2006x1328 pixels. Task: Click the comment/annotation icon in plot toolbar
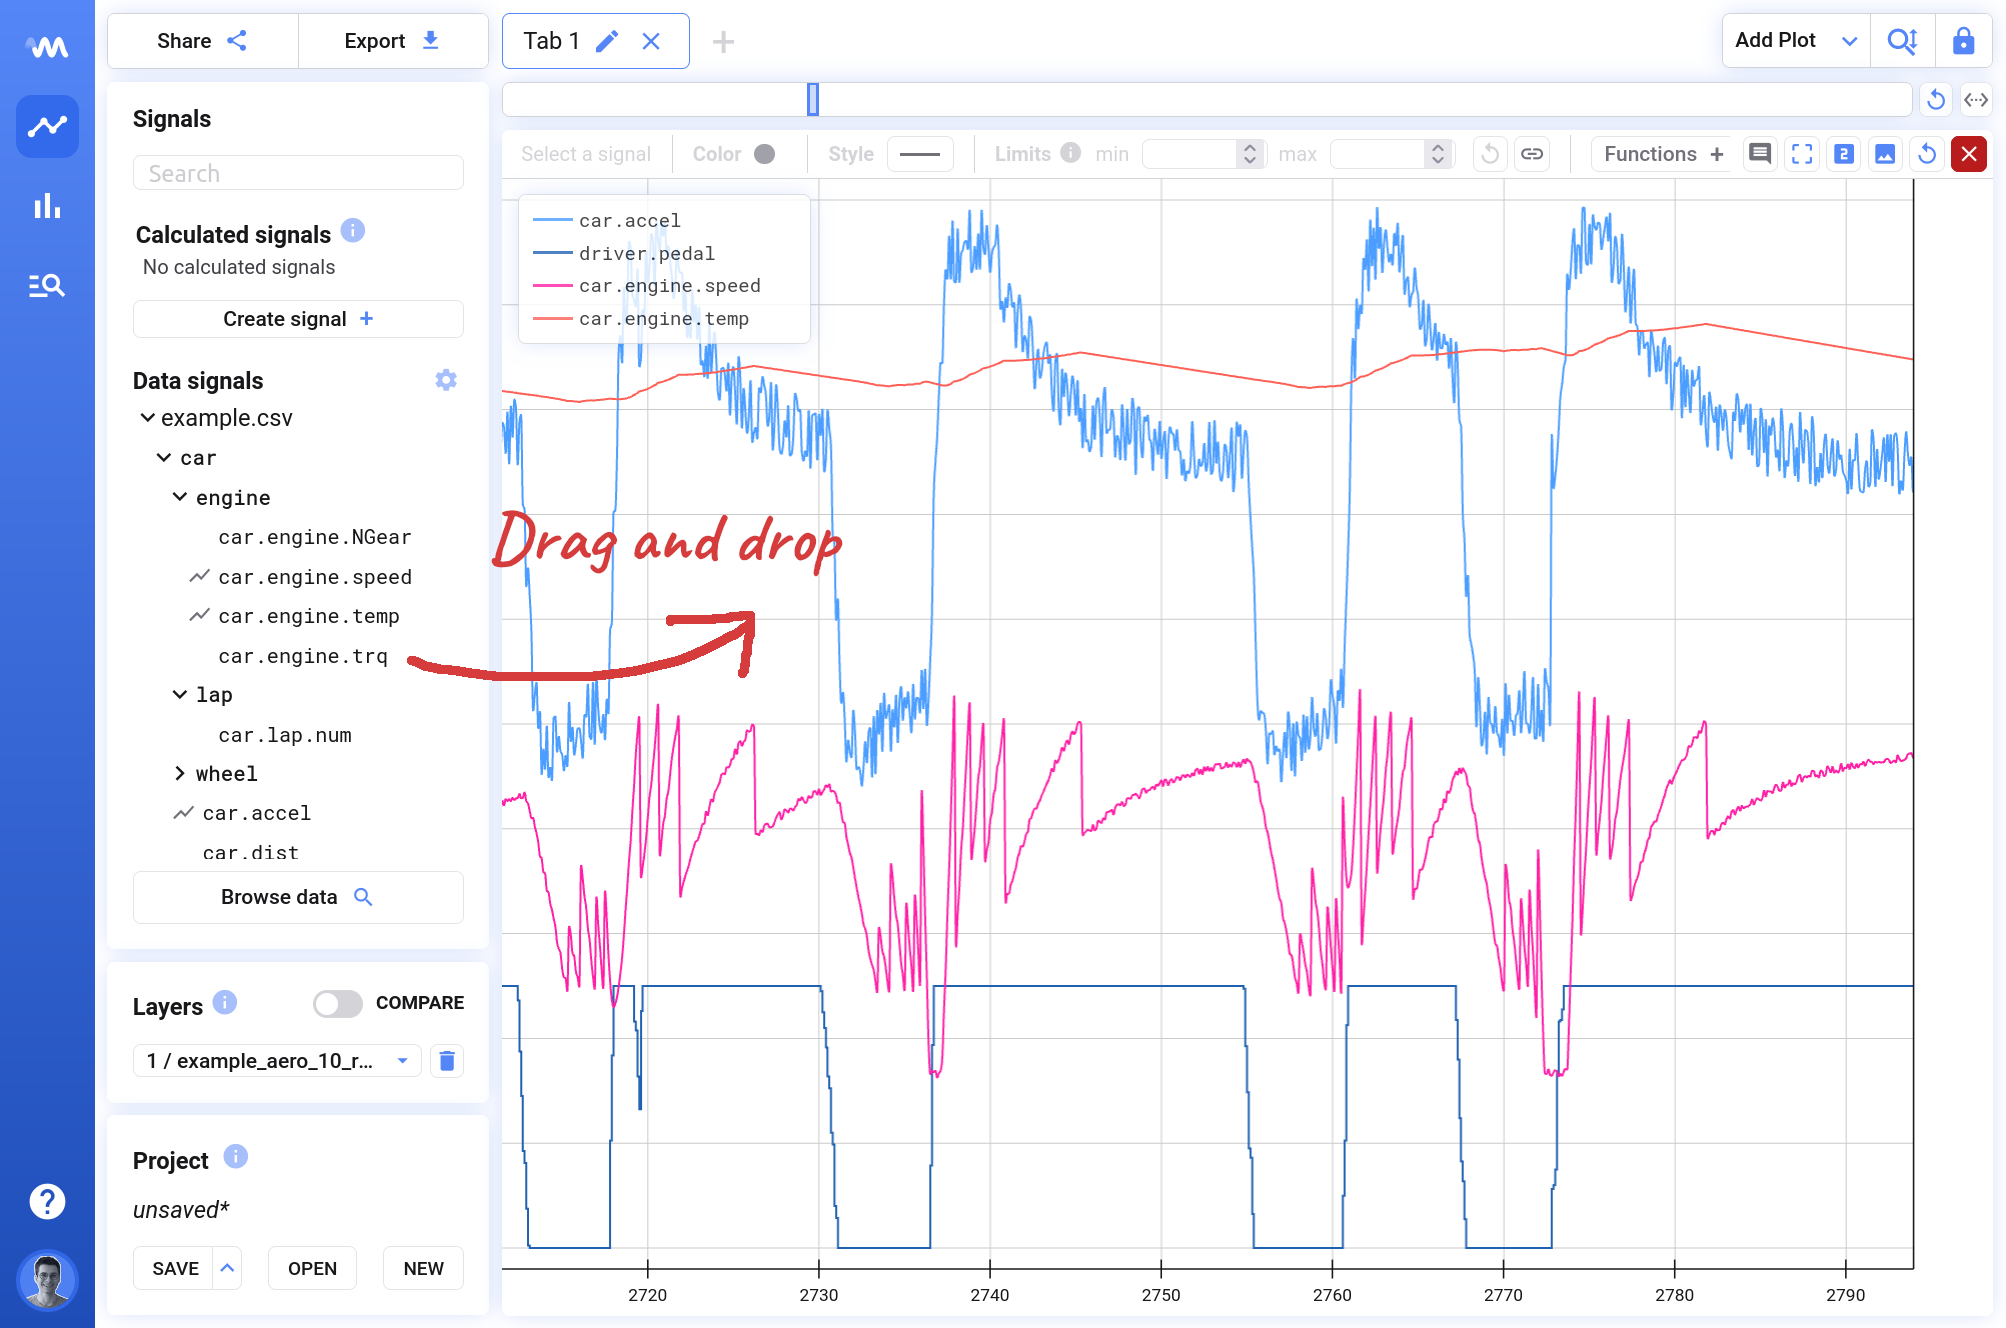[x=1760, y=154]
